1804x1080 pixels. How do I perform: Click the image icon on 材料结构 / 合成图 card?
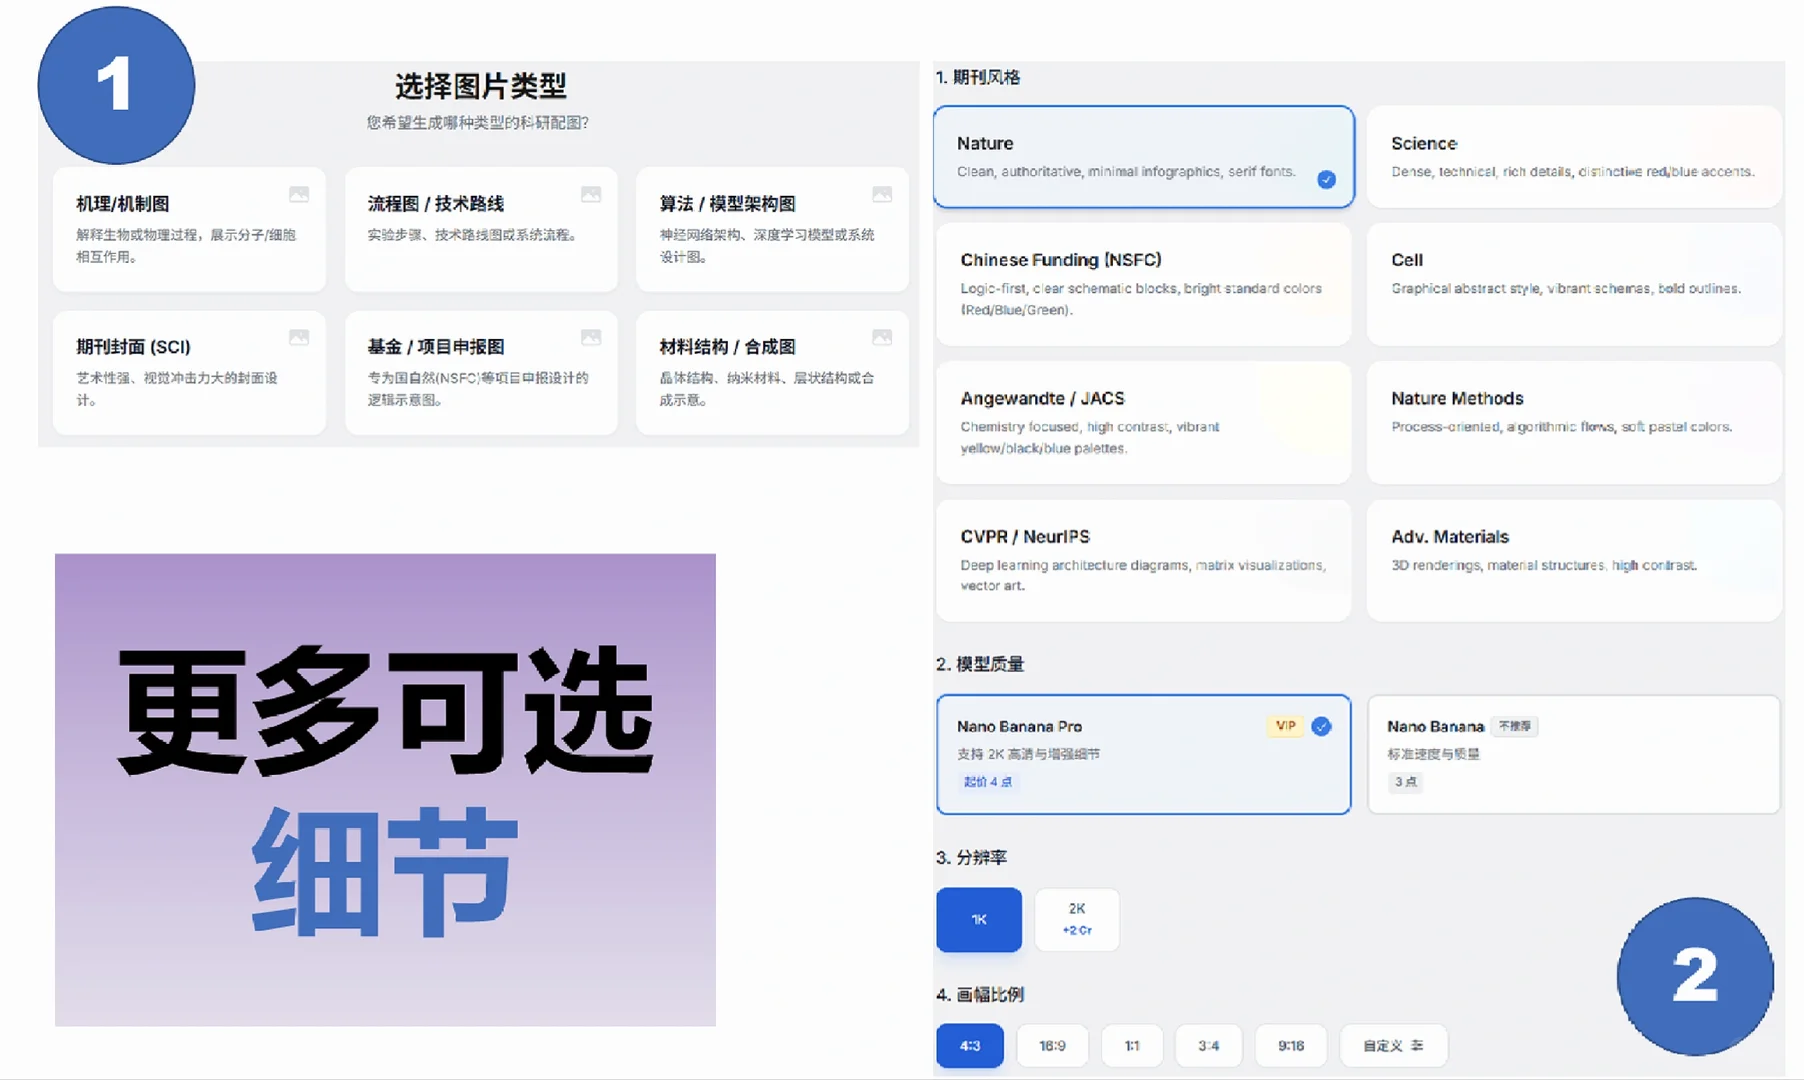[882, 339]
